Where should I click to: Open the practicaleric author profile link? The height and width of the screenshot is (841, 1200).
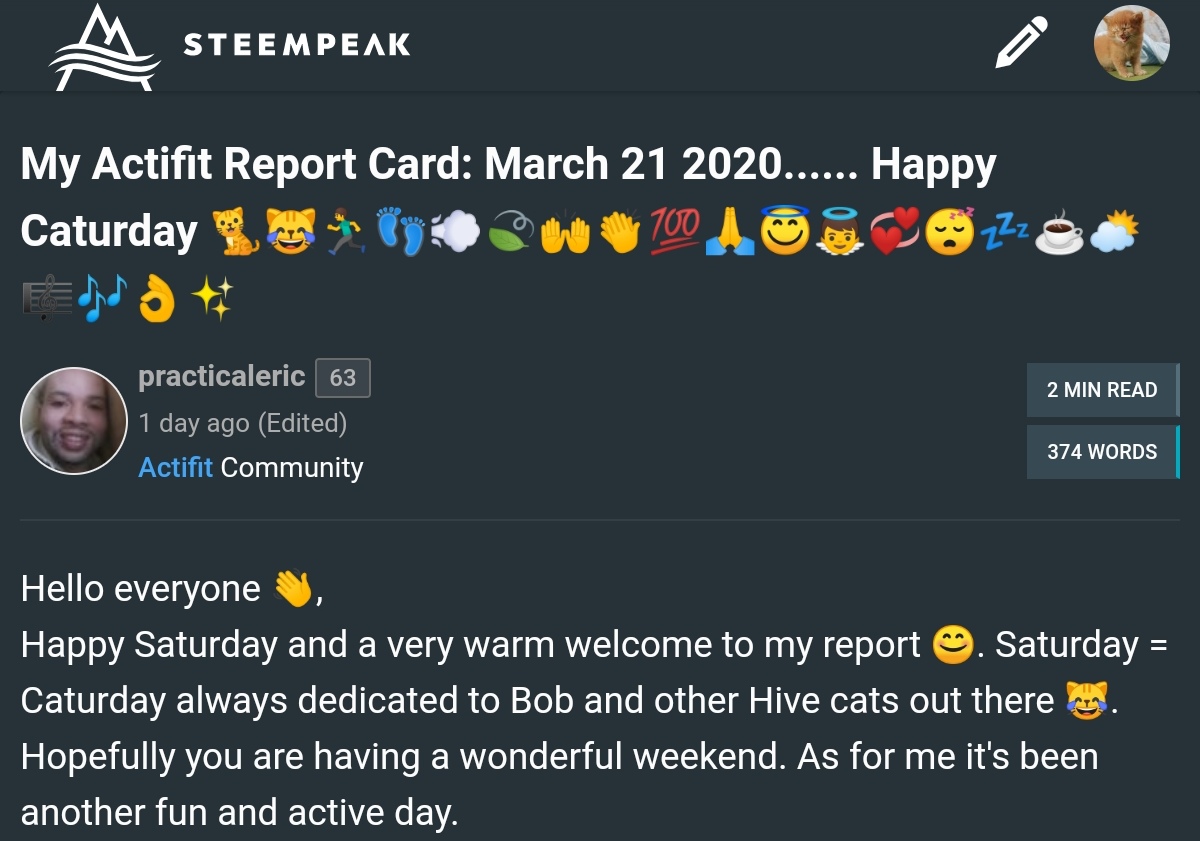click(x=221, y=376)
